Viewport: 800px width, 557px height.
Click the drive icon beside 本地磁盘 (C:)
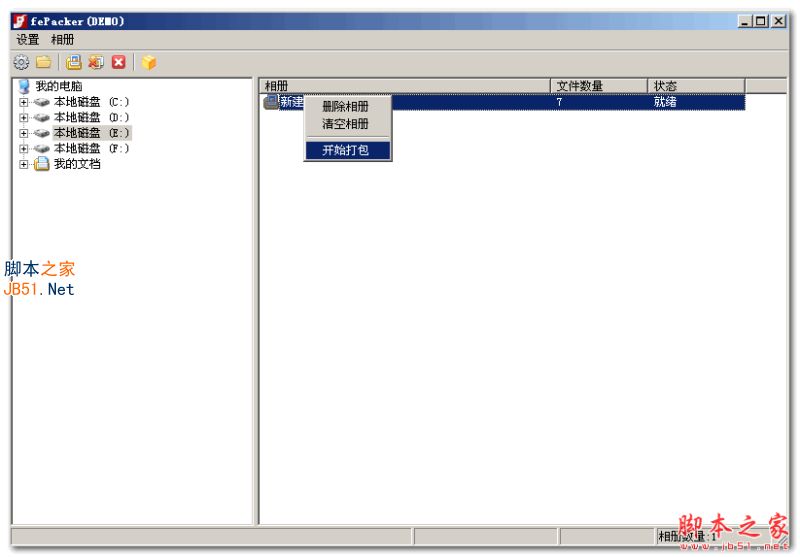point(42,102)
